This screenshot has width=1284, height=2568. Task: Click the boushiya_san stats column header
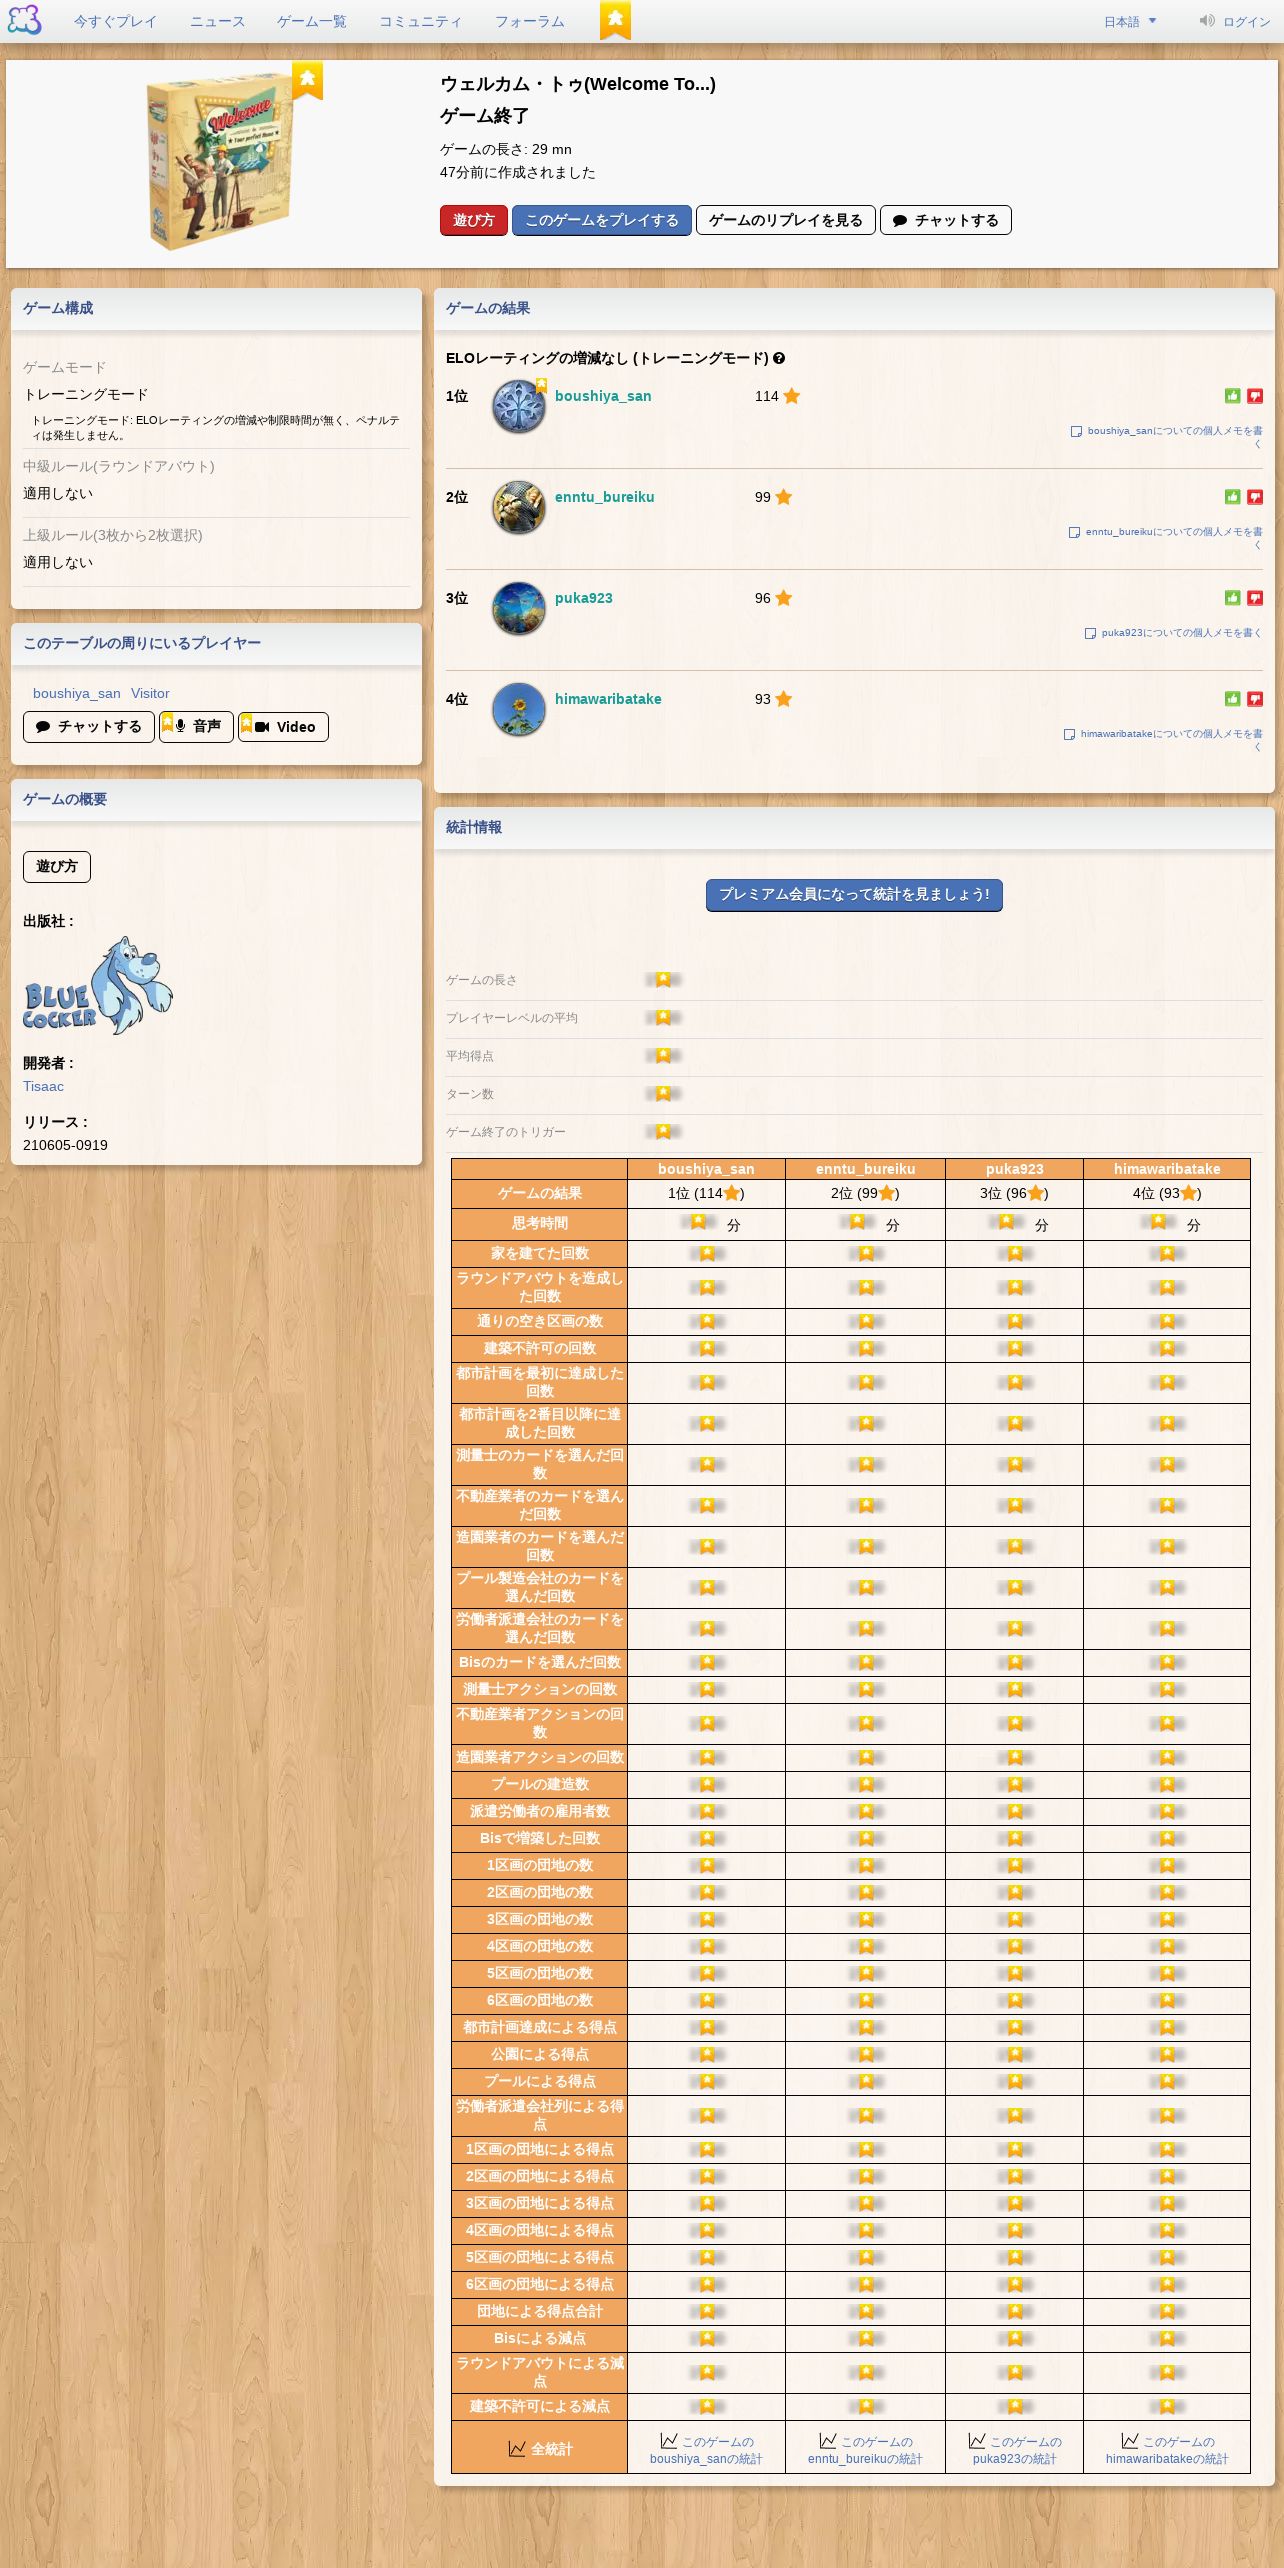pyautogui.click(x=706, y=1169)
